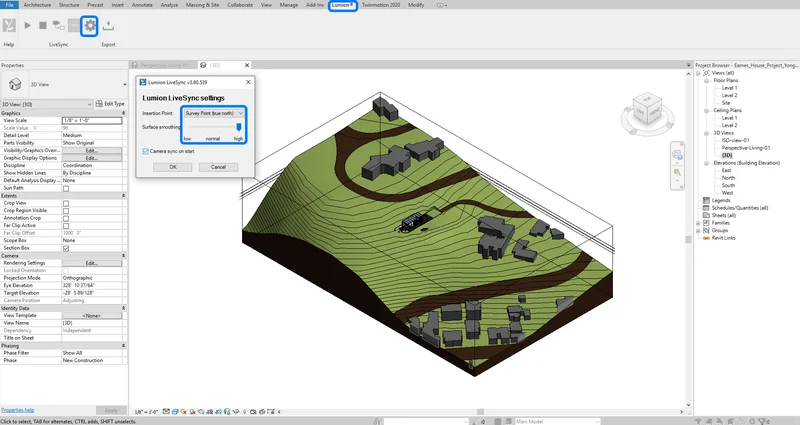Open Lumion Help icon in ribbon
The width and height of the screenshot is (800, 425).
(x=9, y=26)
